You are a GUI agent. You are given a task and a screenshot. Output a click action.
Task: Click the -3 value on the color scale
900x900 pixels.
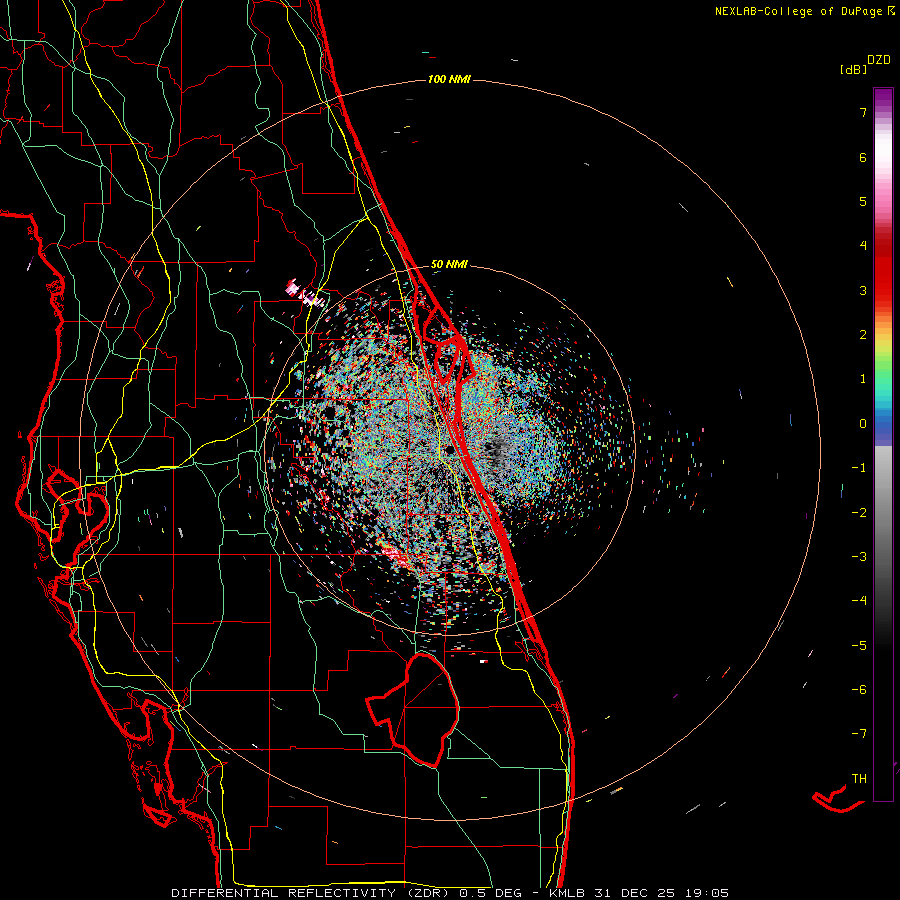pyautogui.click(x=859, y=557)
